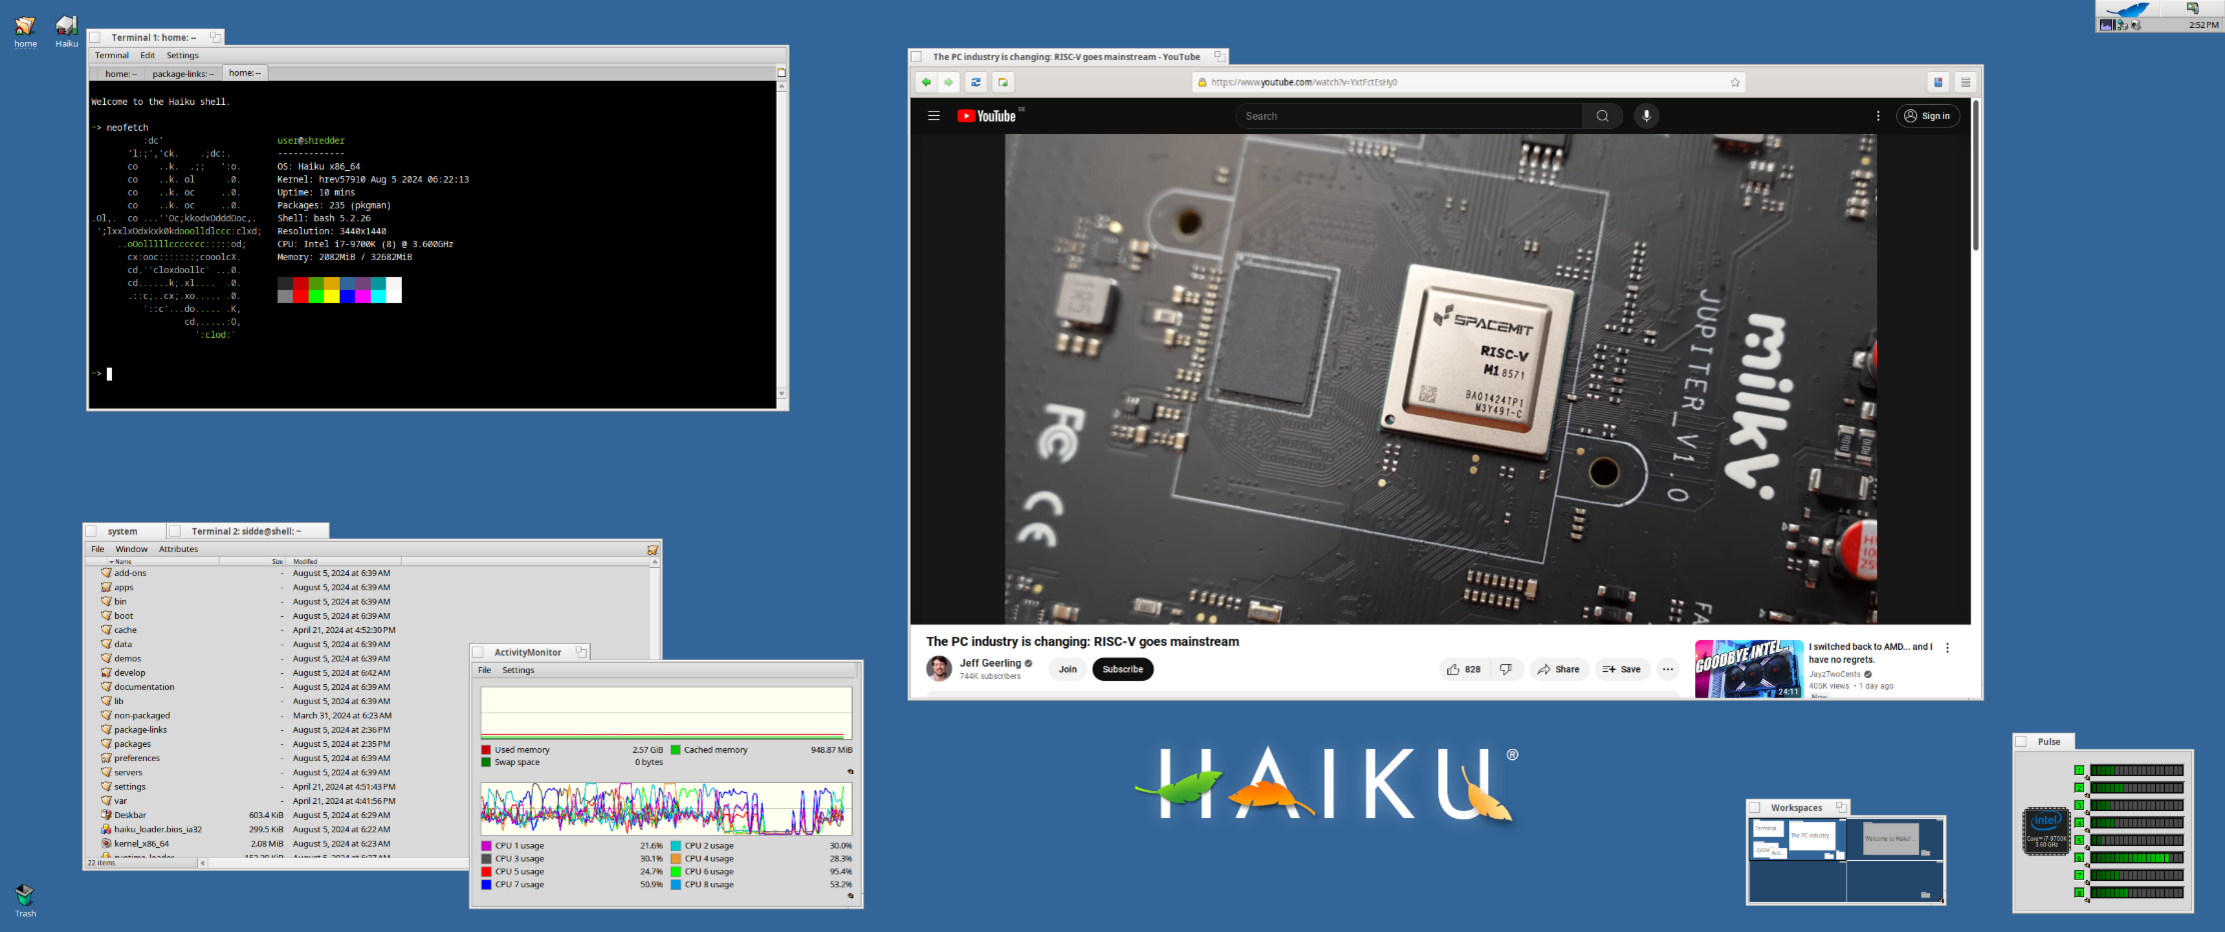This screenshot has height=932, width=2225.
Task: Toggle CPU 6 button in Pulse
Action: [2079, 858]
